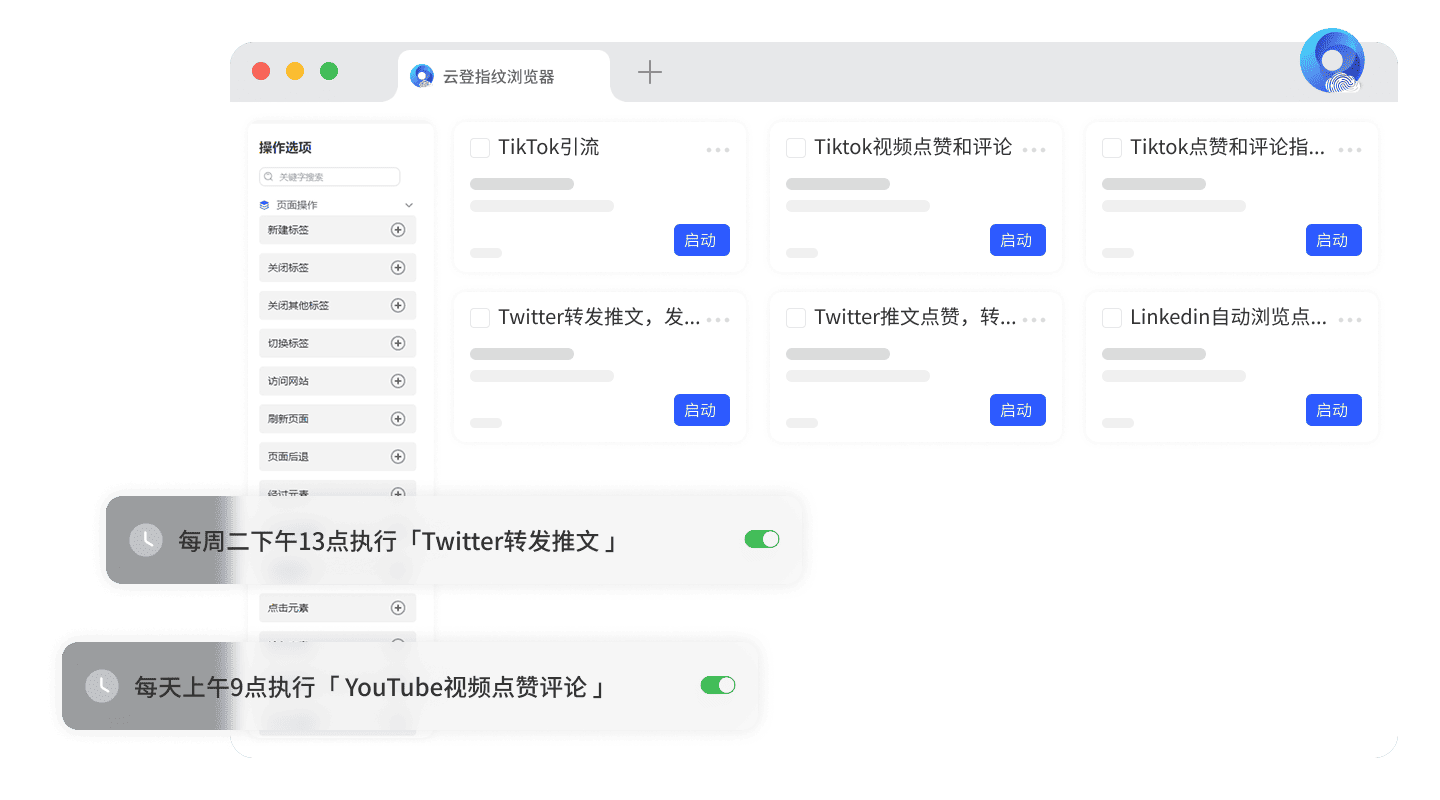Launch the Tiktok点赞和评论指 task with 启动
This screenshot has width=1440, height=800.
pos(1333,240)
